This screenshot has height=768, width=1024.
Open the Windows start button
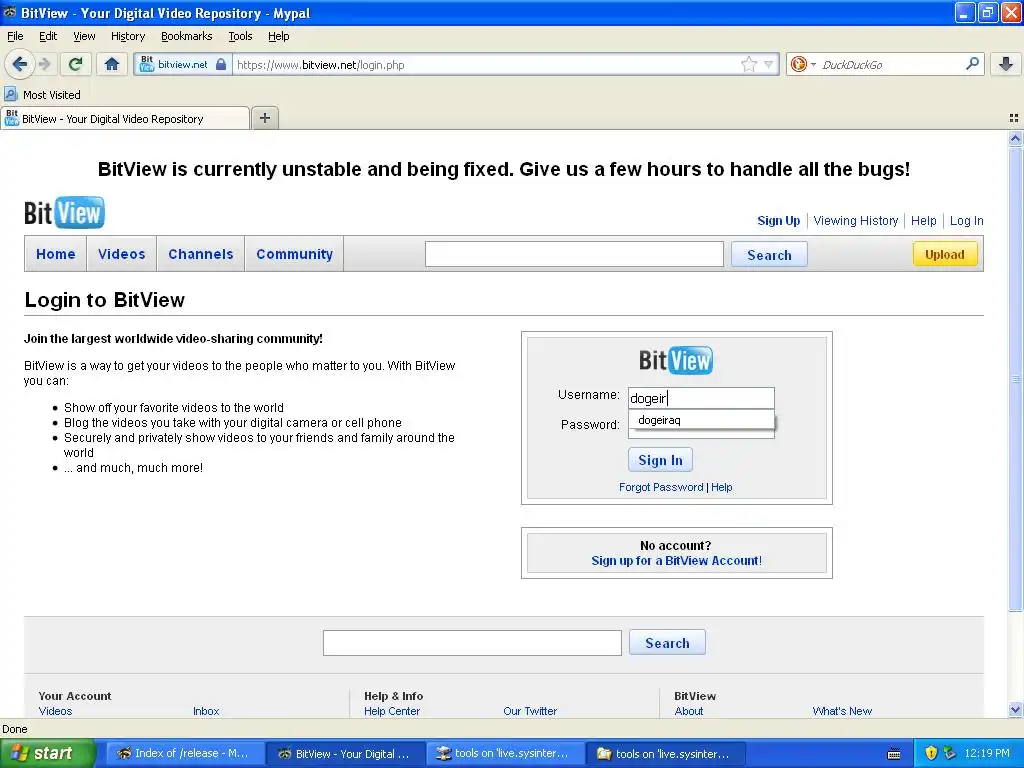click(x=47, y=753)
